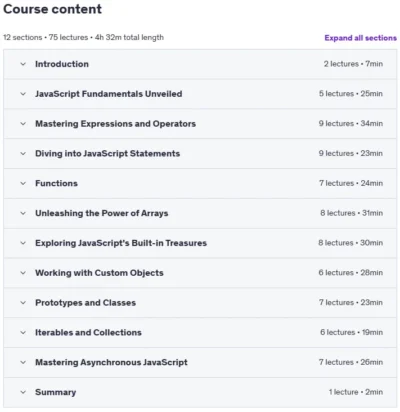
Task: Click Prototypes and Classes title text
Action: point(86,303)
